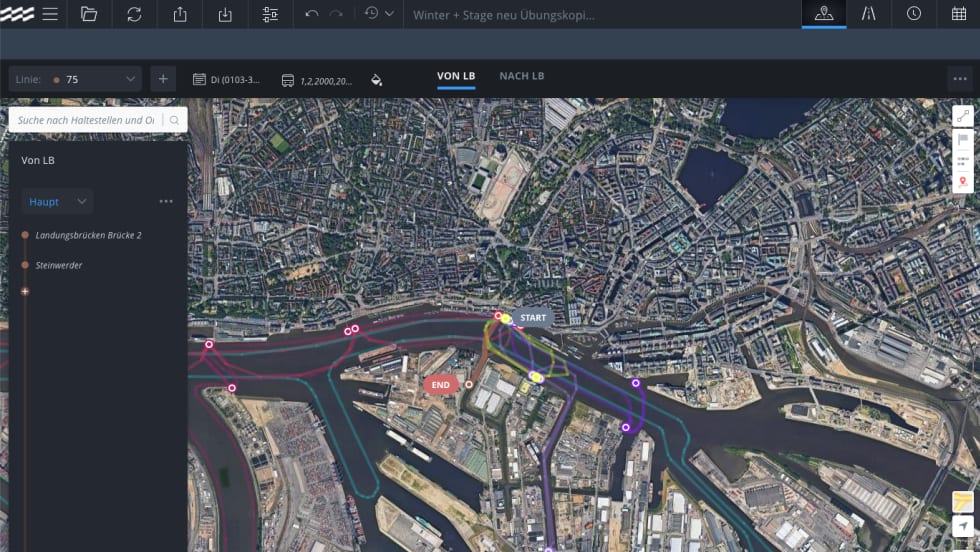This screenshot has height=552, width=980.
Task: Click the paint bucket color icon
Action: point(377,80)
